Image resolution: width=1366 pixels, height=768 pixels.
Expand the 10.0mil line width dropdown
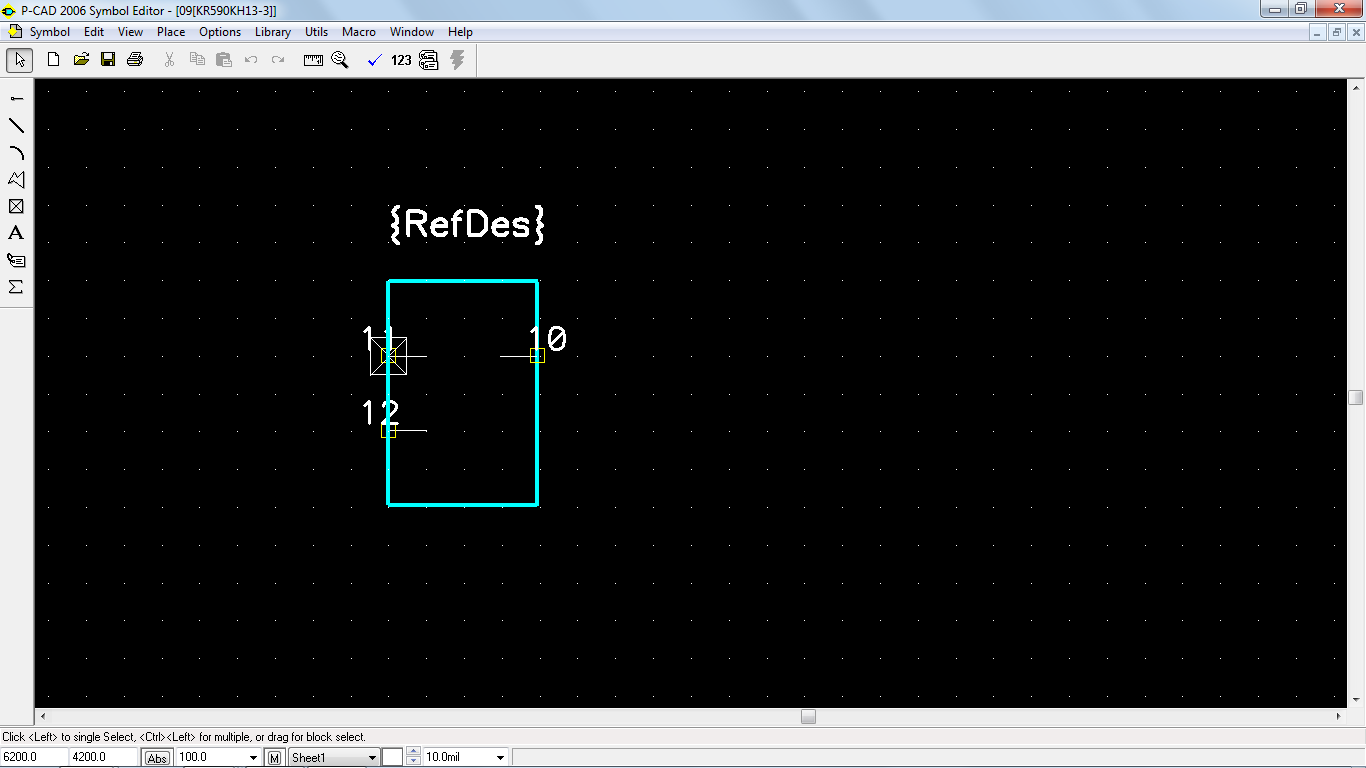click(500, 758)
